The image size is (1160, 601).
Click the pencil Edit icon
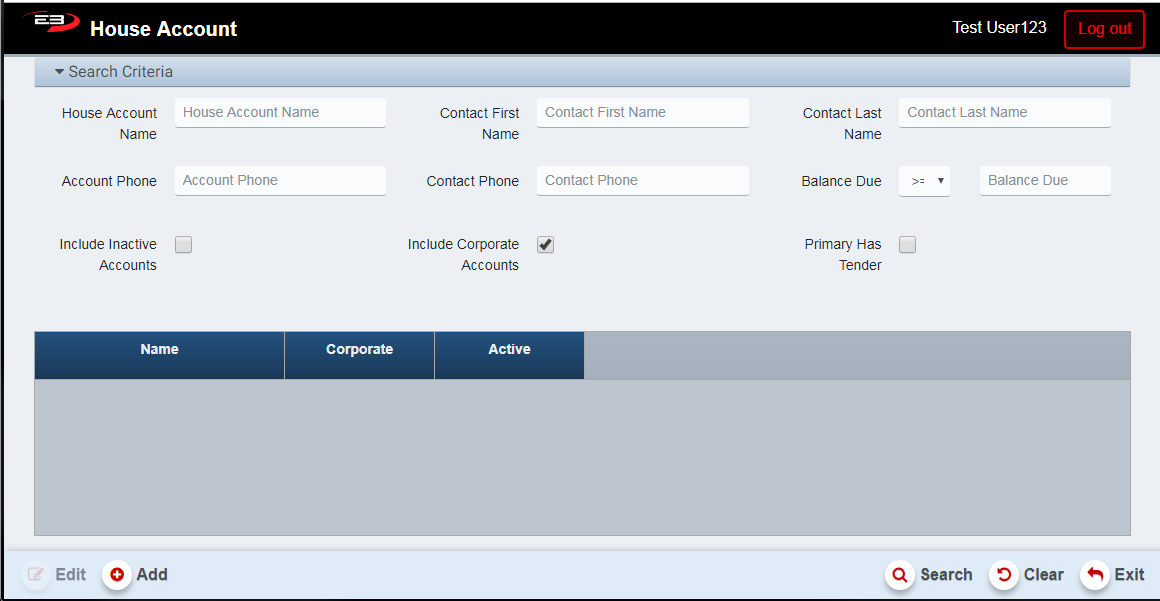tap(36, 575)
